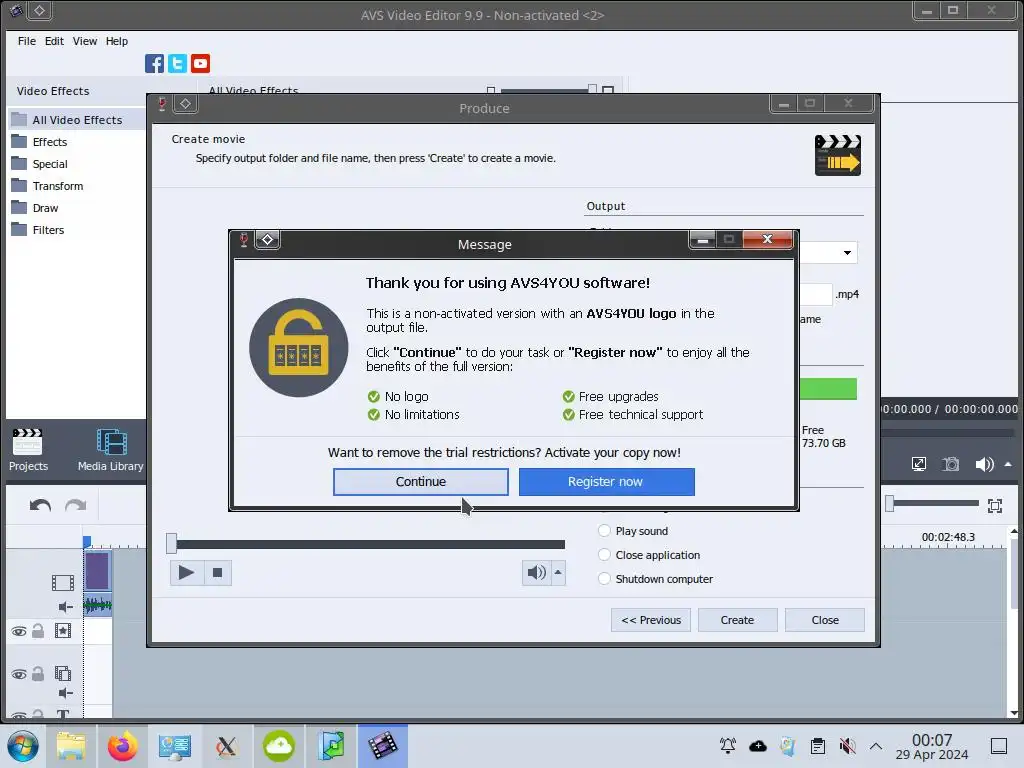This screenshot has height=768, width=1024.
Task: Click the AVS Video Editor taskbar icon
Action: coord(383,746)
